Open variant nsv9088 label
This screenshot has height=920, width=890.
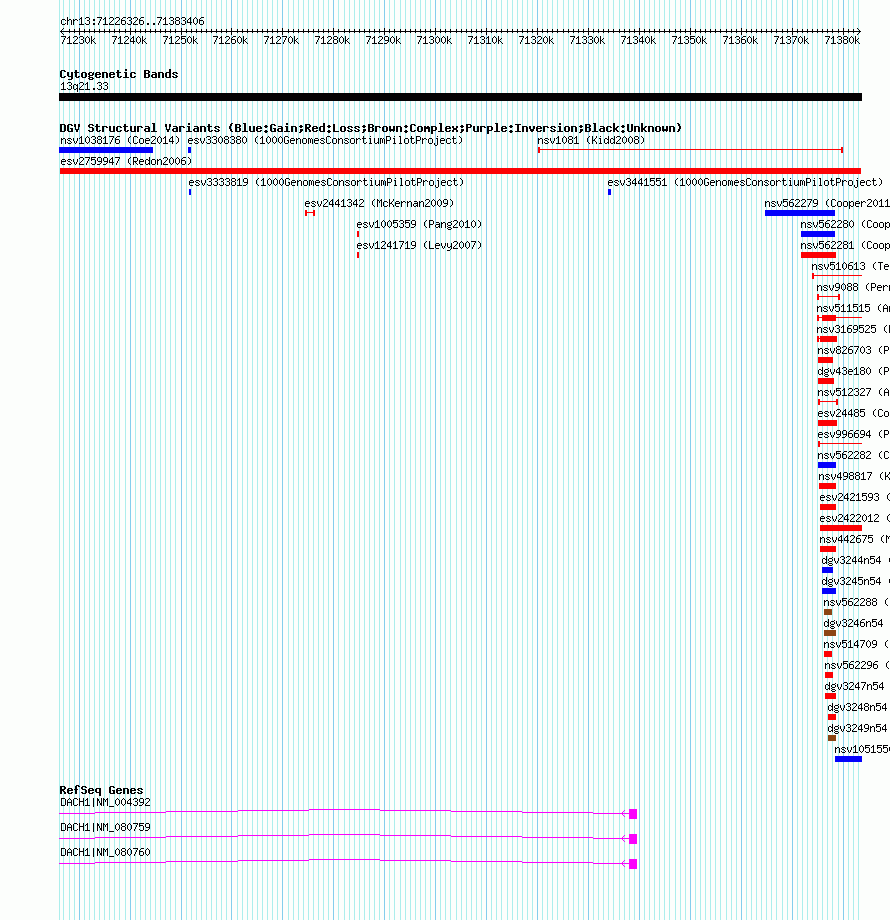coord(853,288)
